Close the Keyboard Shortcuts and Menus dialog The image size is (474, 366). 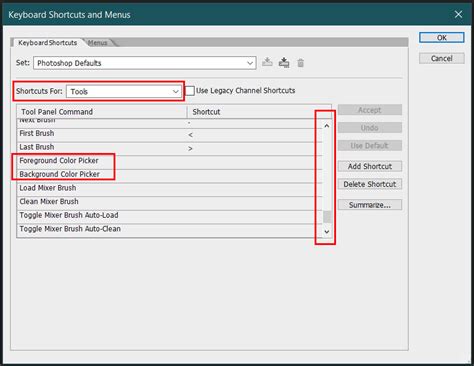458,14
